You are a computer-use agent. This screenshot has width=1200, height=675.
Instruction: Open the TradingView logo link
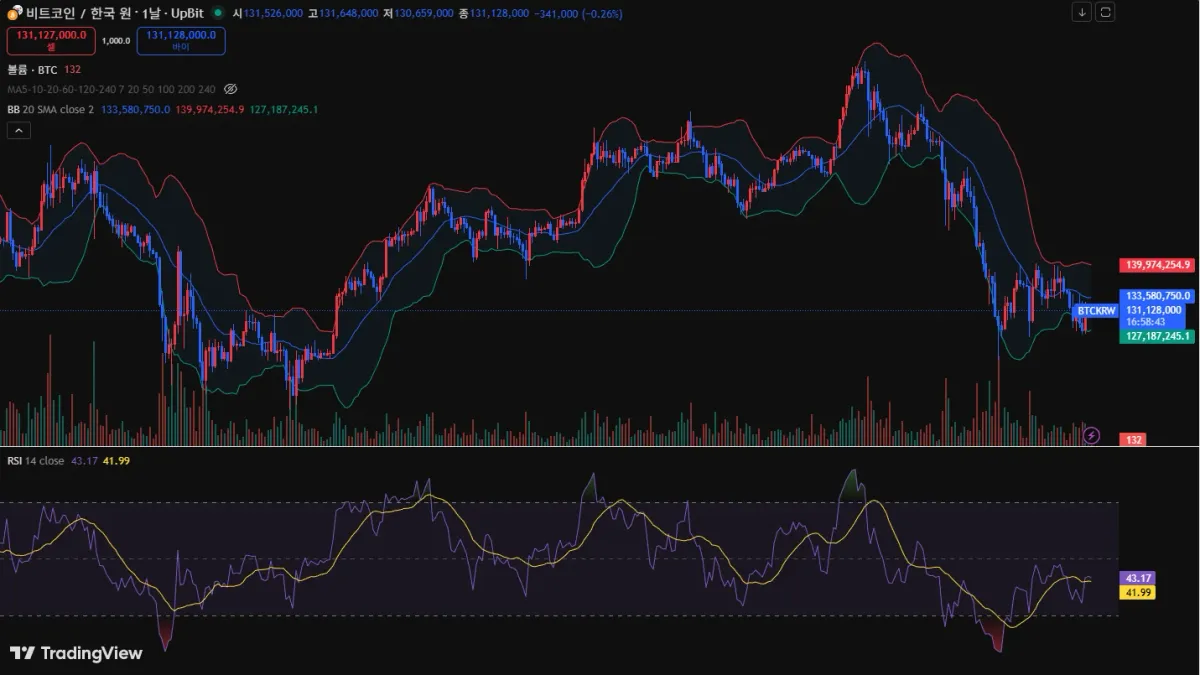76,653
